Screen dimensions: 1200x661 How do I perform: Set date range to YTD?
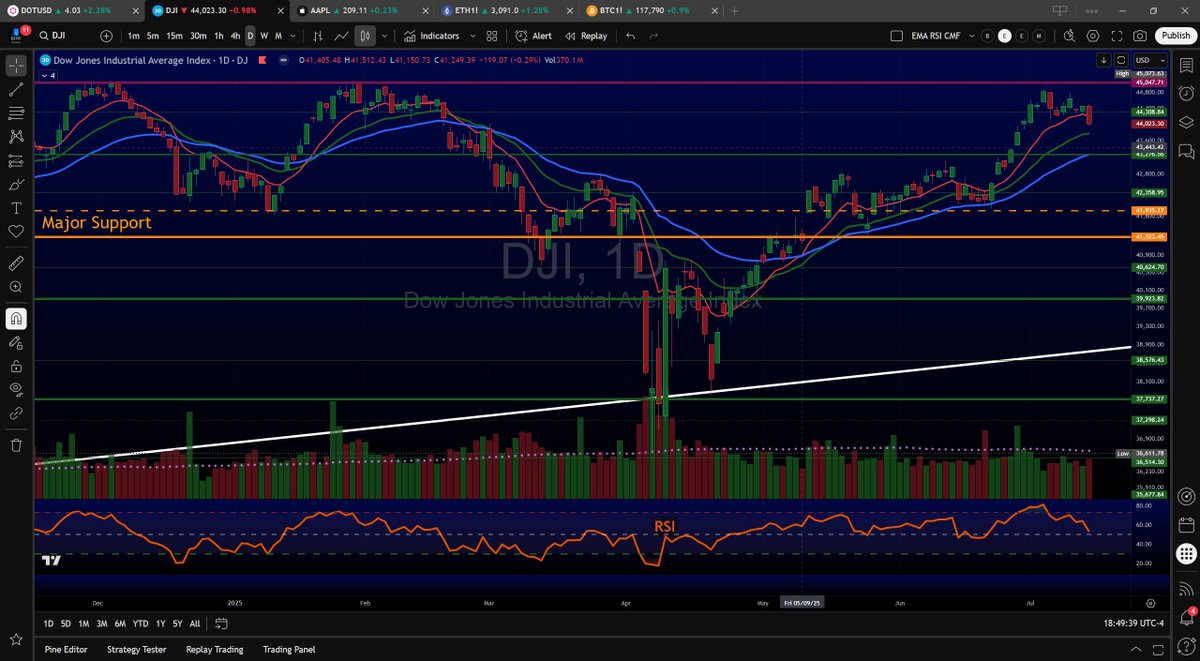pyautogui.click(x=140, y=623)
